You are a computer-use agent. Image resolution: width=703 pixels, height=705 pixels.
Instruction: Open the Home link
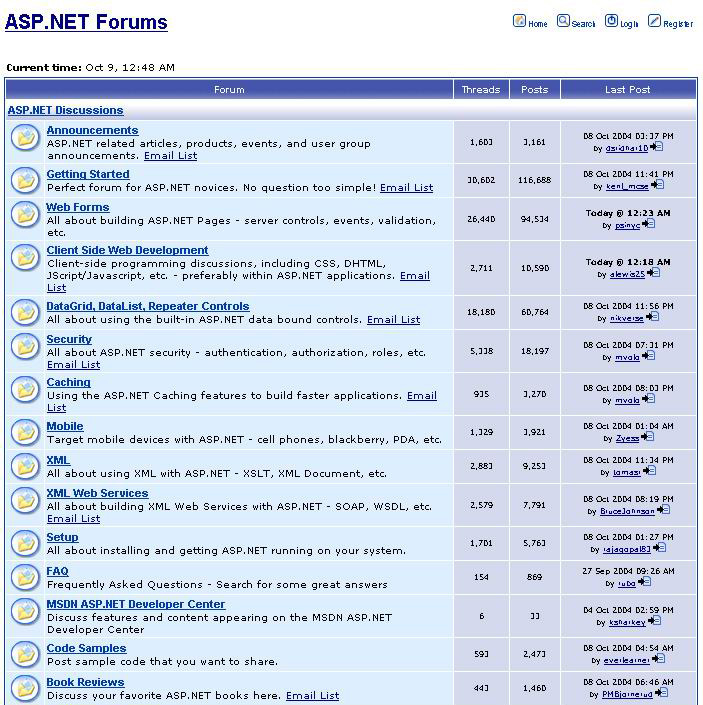(538, 24)
